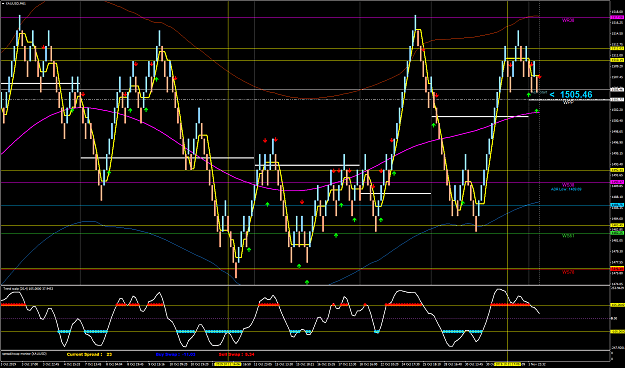Viewport: 625px width, 368px height.
Task: Click the large 1505.46 price label
Action: pyautogui.click(x=571, y=94)
